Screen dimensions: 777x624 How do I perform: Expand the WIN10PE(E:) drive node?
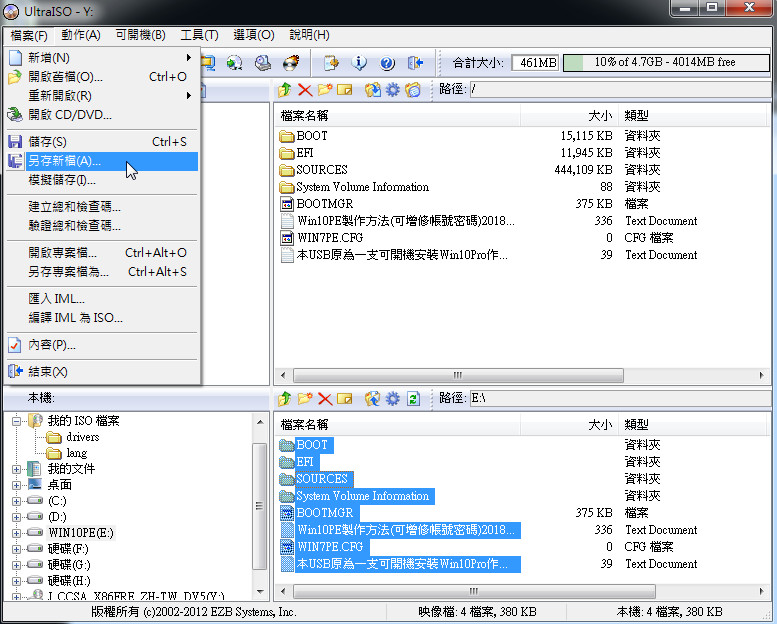pos(16,533)
